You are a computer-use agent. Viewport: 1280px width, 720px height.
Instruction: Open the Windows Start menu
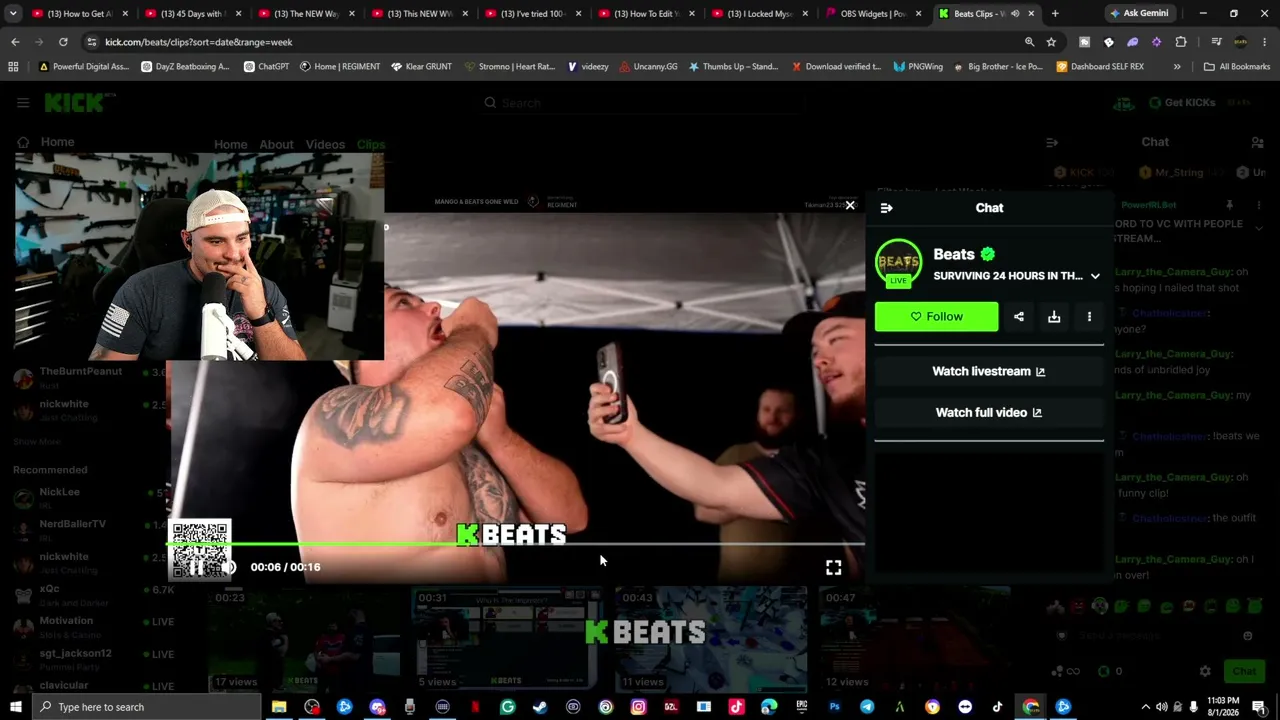pos(16,707)
